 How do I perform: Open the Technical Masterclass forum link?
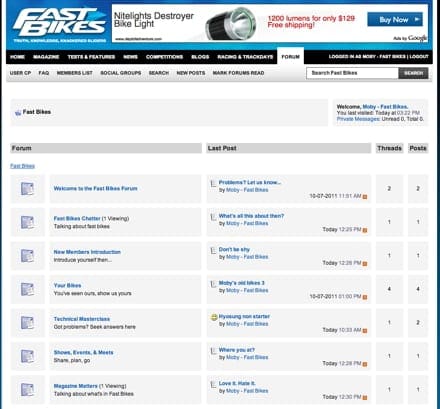click(x=82, y=319)
